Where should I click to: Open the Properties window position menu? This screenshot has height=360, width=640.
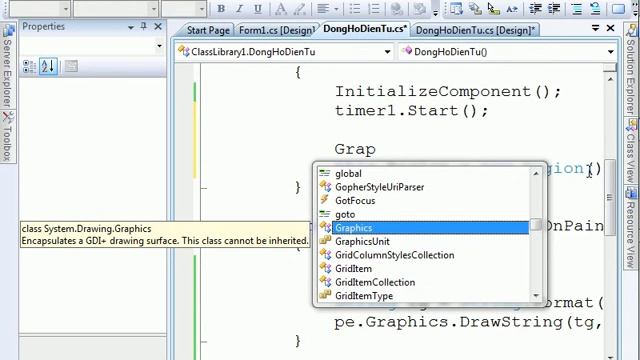(131, 27)
